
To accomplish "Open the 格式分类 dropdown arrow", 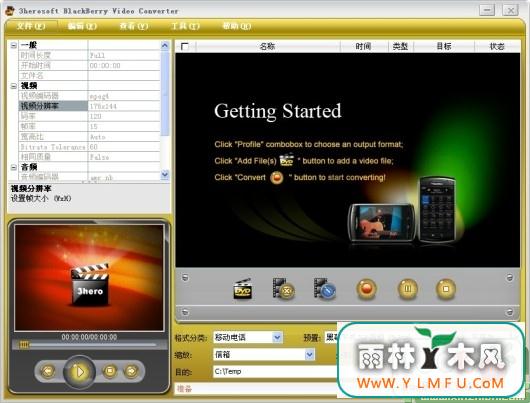I will tap(277, 337).
